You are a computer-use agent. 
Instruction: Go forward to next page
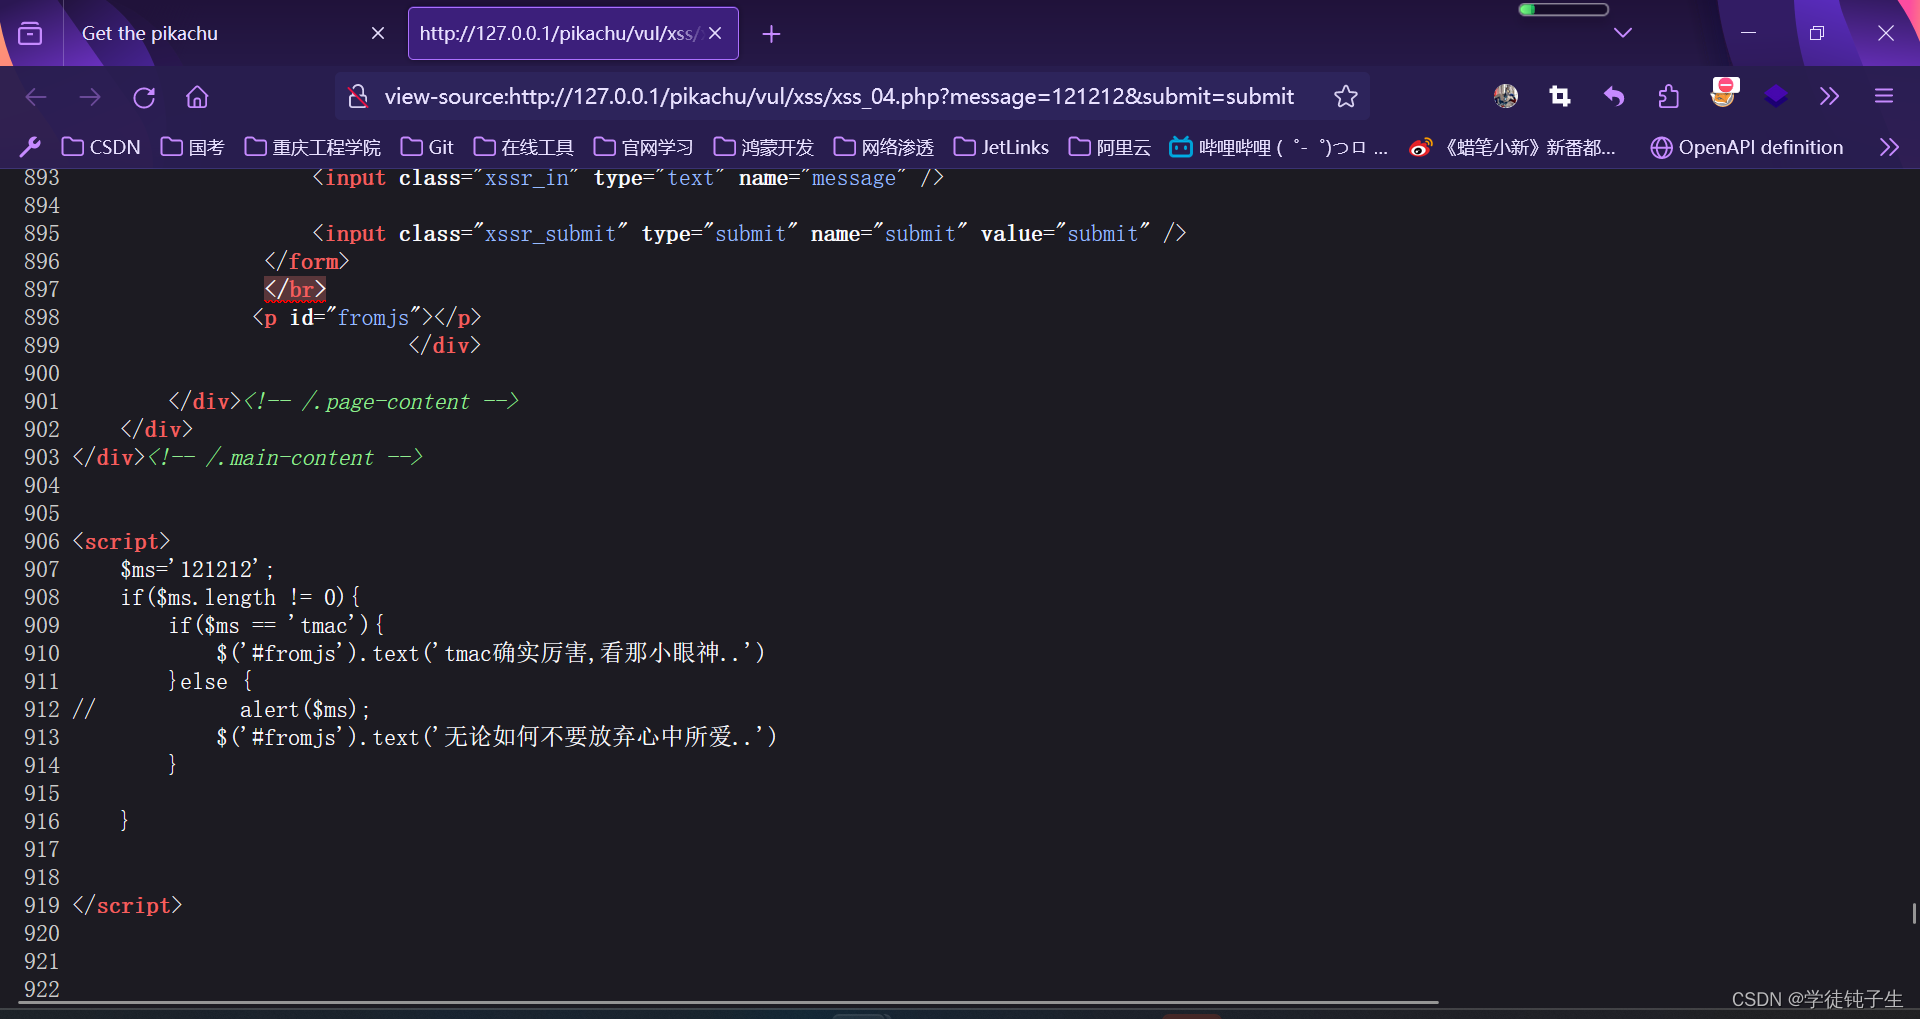pyautogui.click(x=90, y=97)
